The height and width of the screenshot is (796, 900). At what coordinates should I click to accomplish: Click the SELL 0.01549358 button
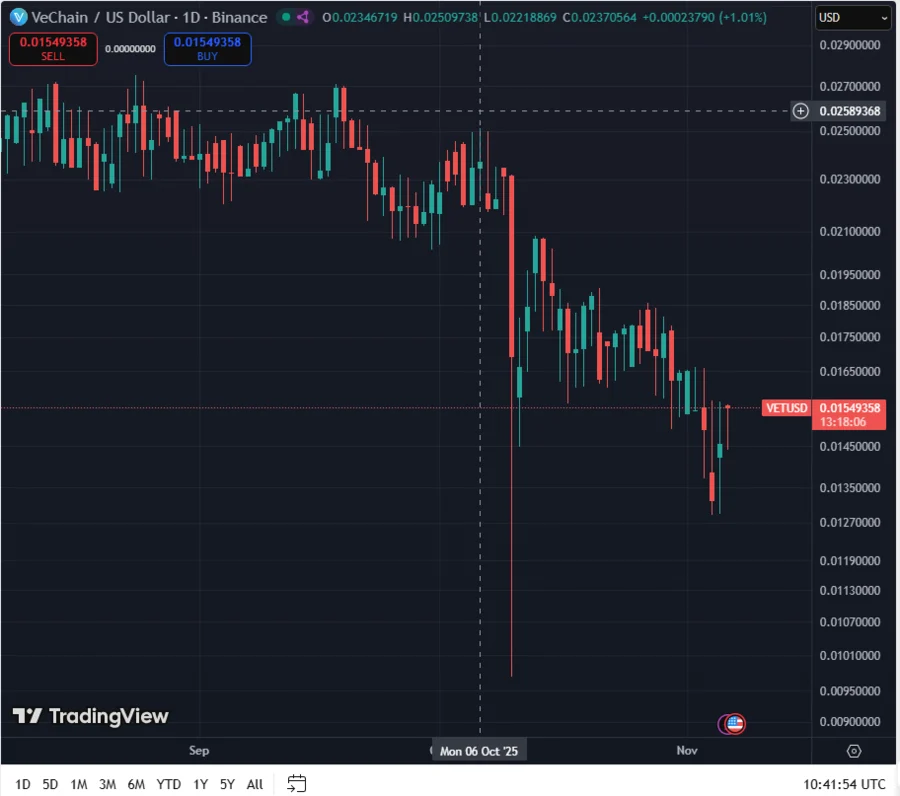click(x=53, y=49)
